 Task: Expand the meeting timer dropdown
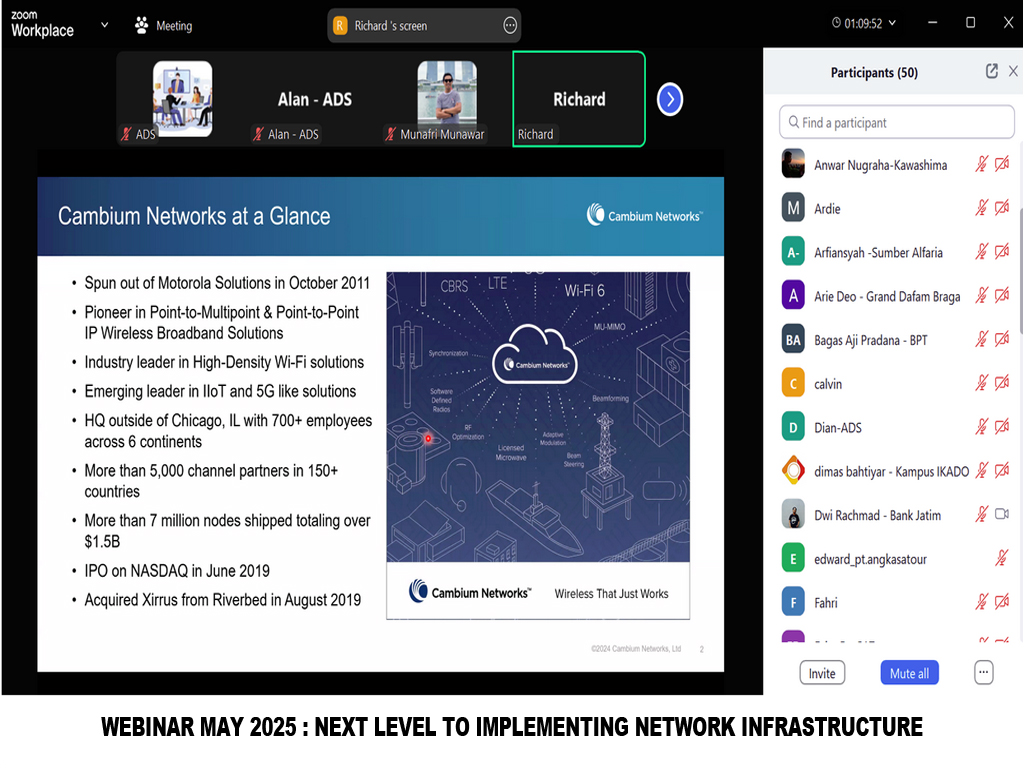click(892, 23)
